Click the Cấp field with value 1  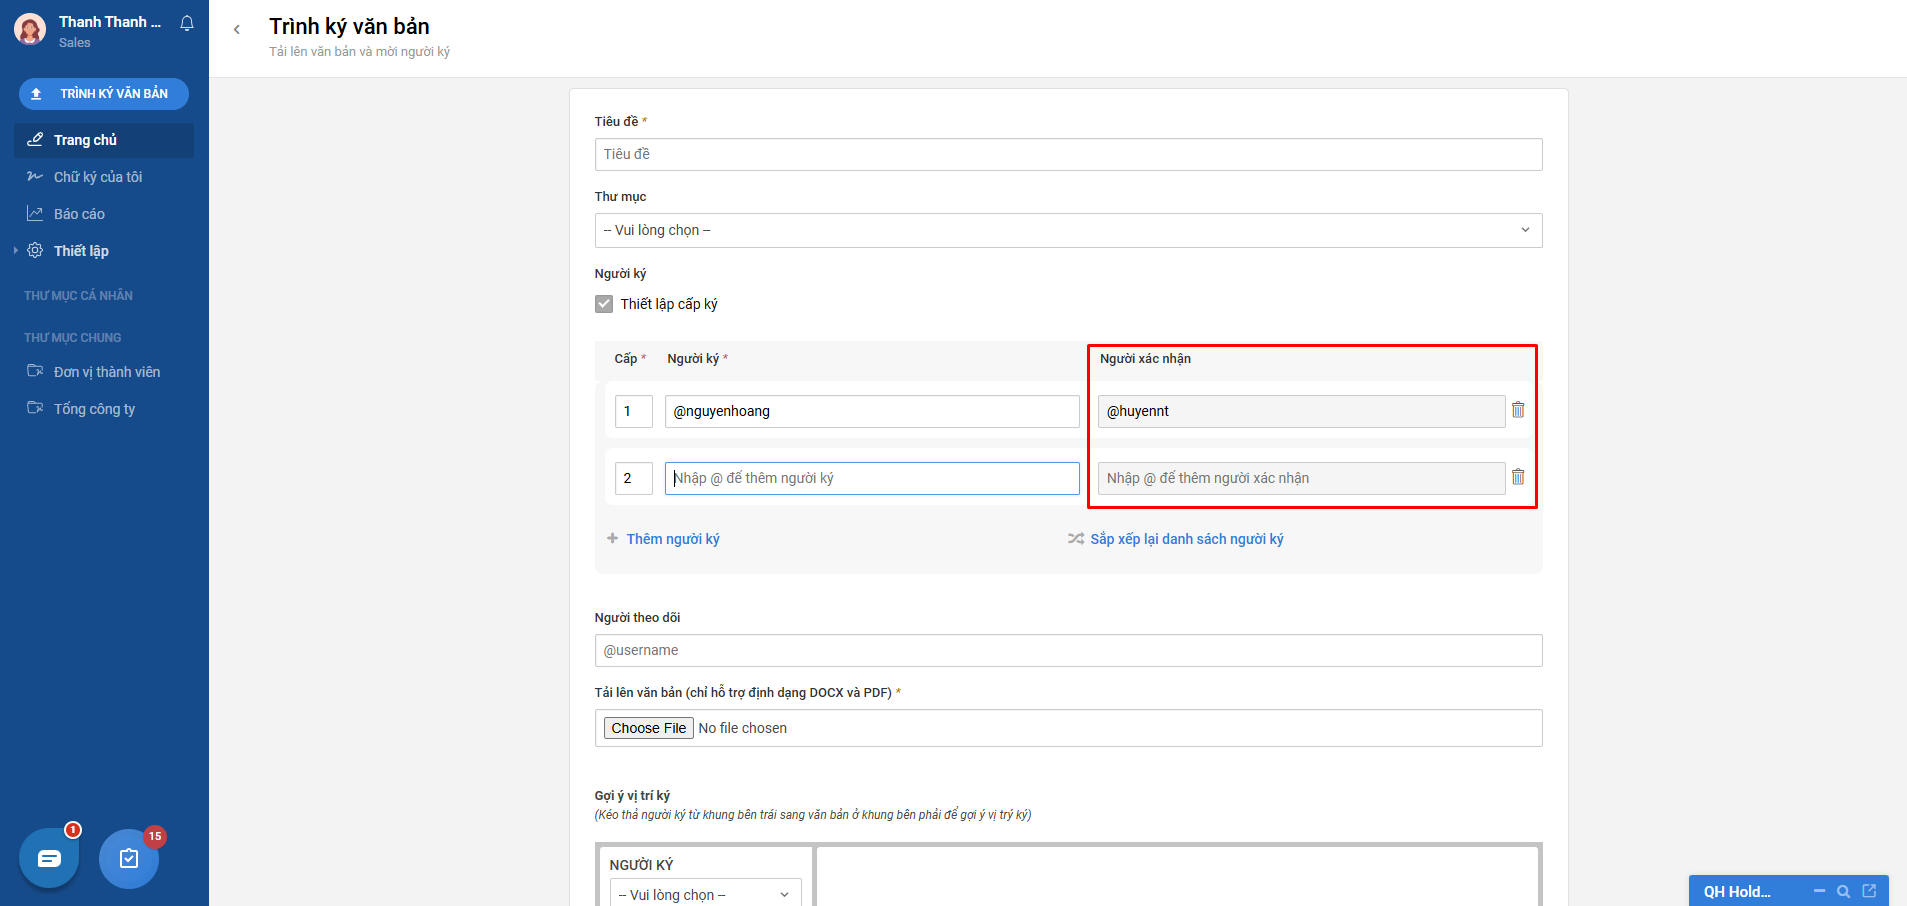(634, 411)
